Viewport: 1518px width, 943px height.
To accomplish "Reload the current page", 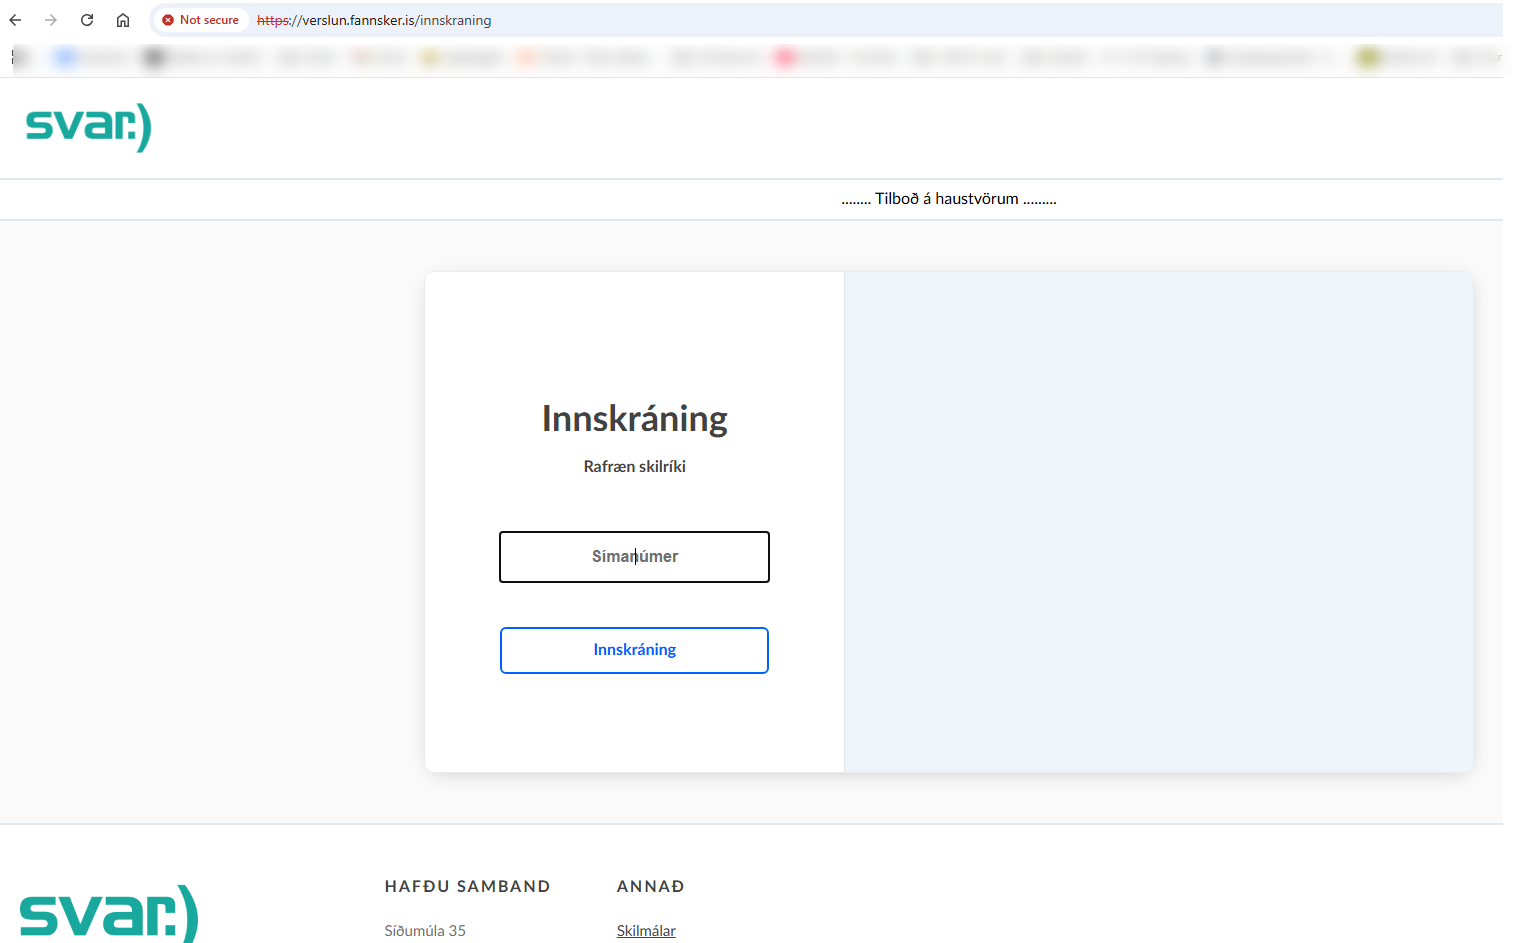I will coord(87,20).
